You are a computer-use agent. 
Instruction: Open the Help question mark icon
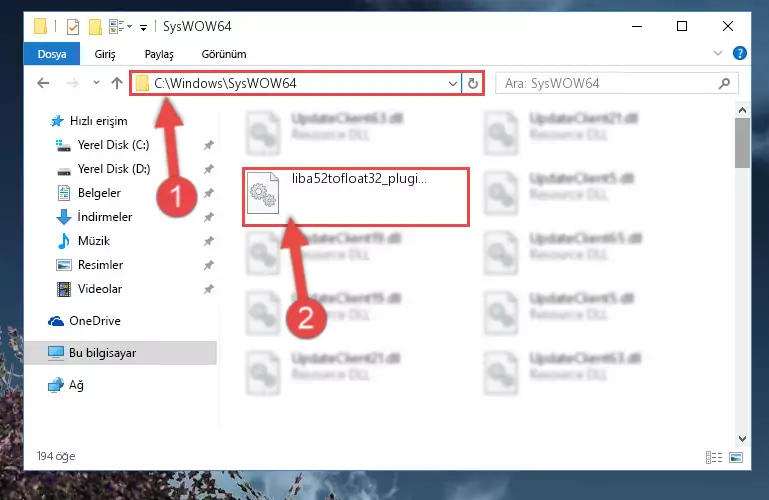click(x=740, y=53)
